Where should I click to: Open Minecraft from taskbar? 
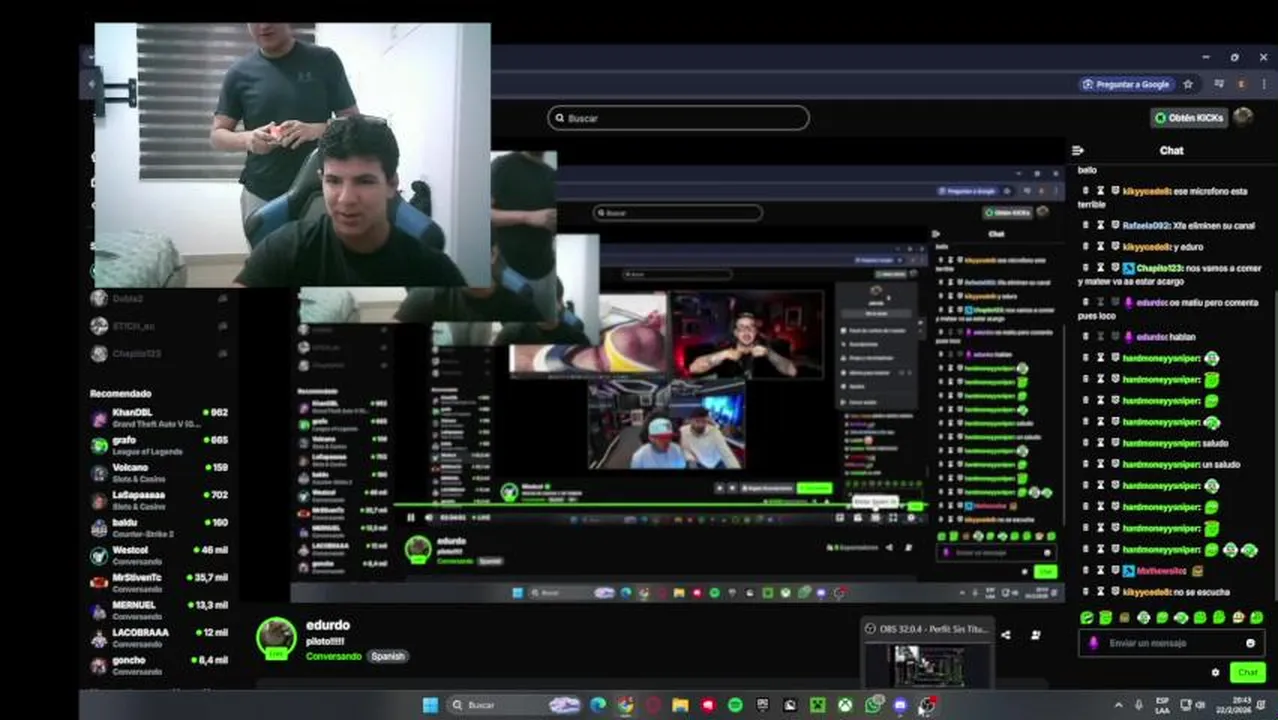click(817, 705)
